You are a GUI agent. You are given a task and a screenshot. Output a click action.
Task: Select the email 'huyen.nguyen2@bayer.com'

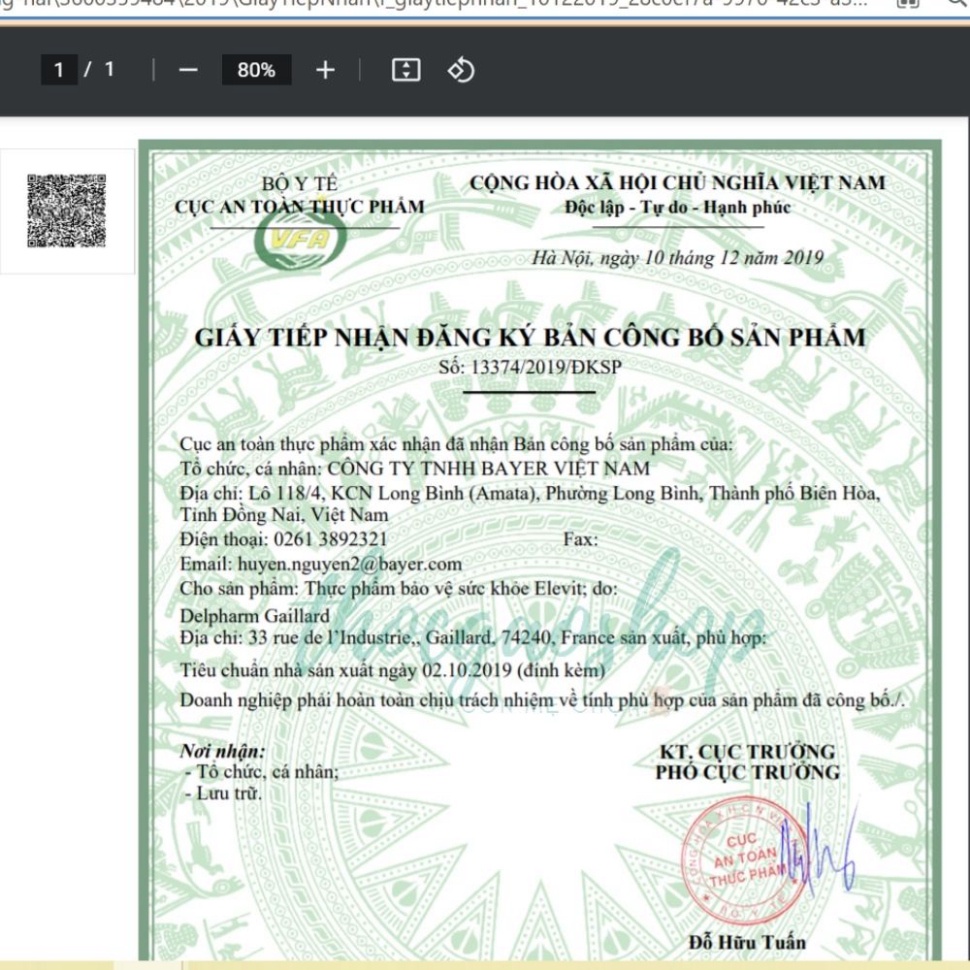pos(350,564)
